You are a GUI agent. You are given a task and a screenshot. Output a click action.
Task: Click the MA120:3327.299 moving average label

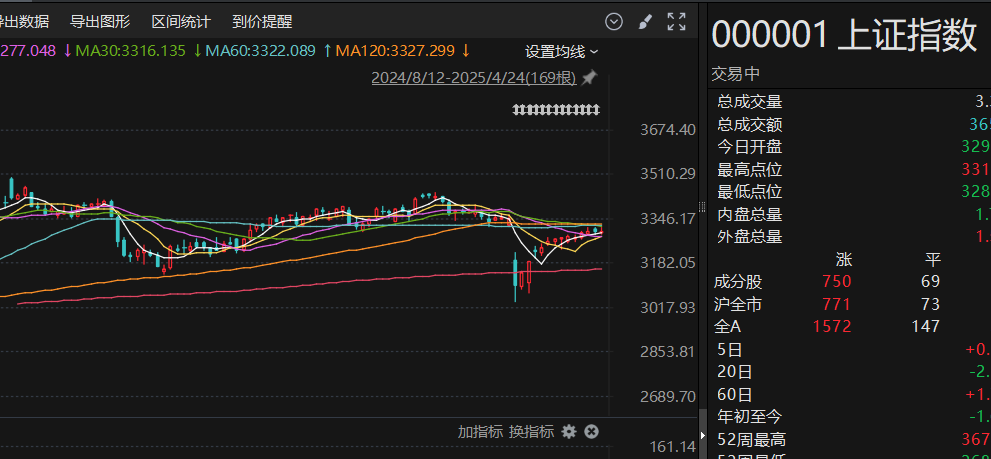(x=395, y=51)
